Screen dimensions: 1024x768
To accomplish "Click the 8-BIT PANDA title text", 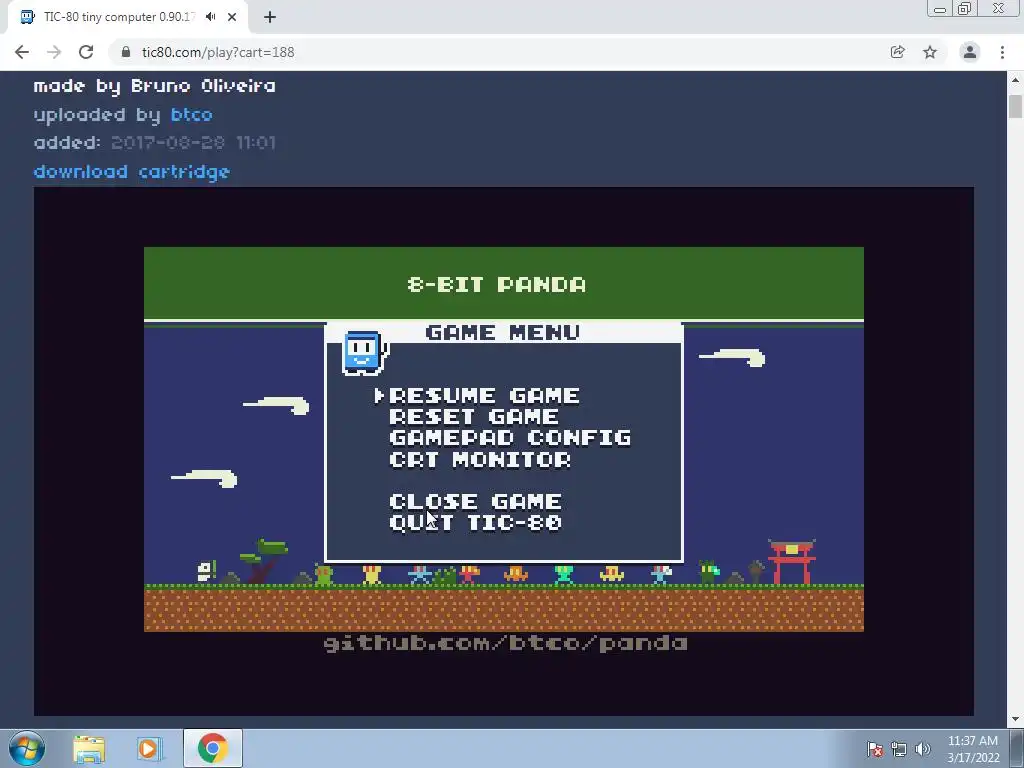I will (496, 284).
